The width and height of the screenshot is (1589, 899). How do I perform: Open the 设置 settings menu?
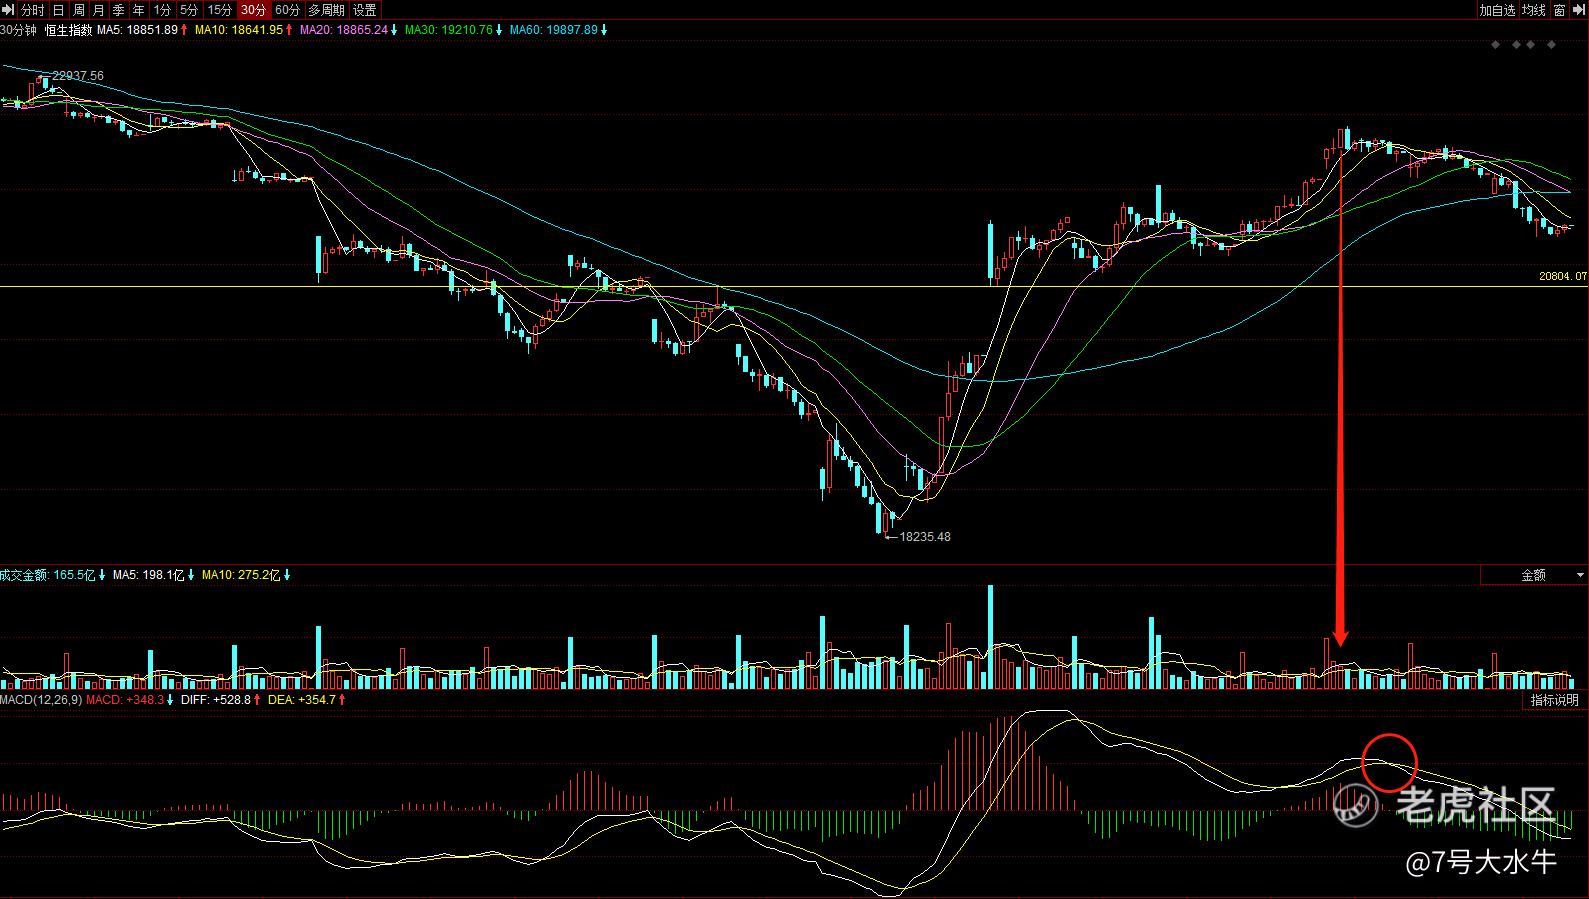coord(365,10)
